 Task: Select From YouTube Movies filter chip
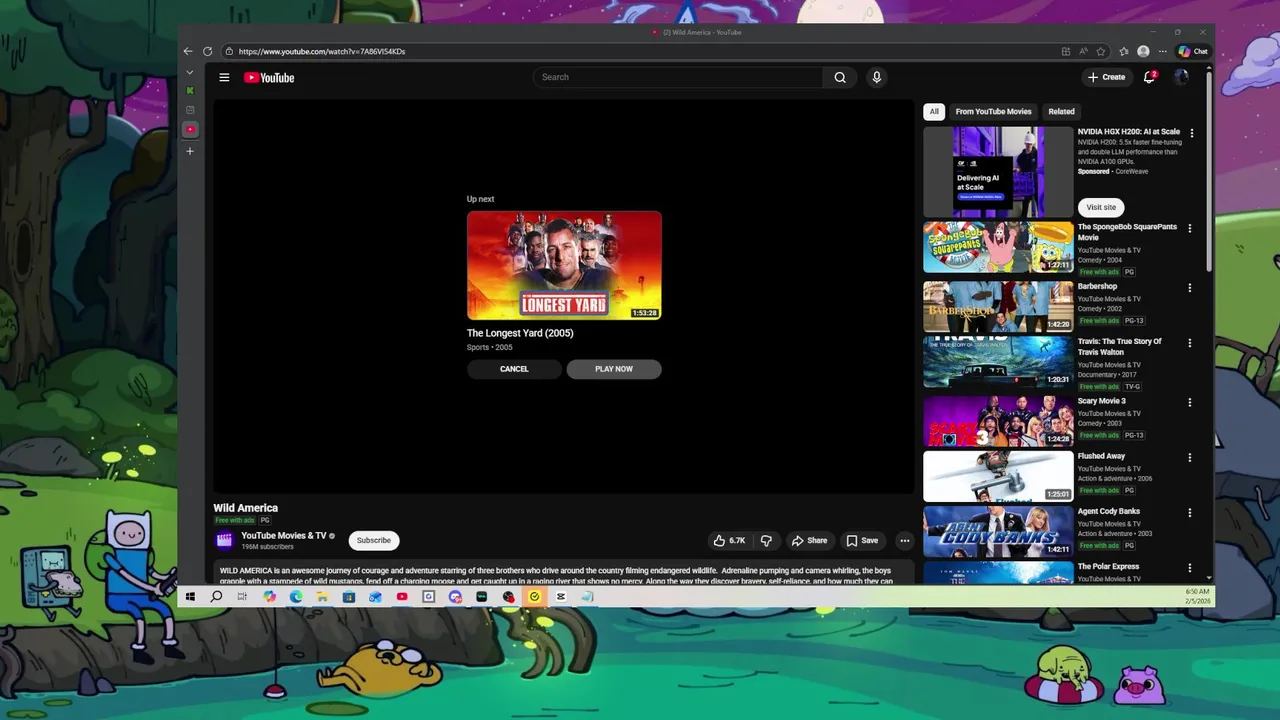[993, 111]
